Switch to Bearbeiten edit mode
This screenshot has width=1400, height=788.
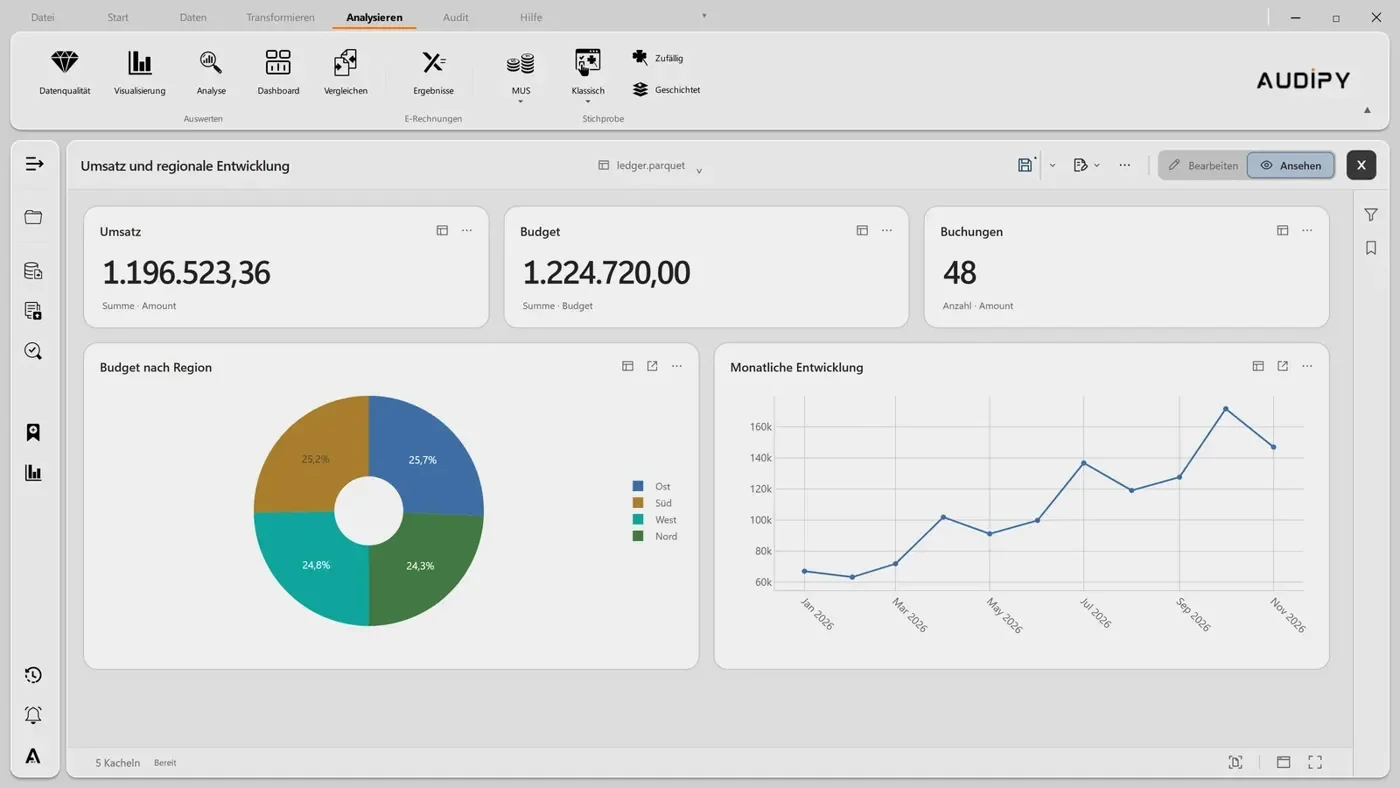click(1203, 165)
